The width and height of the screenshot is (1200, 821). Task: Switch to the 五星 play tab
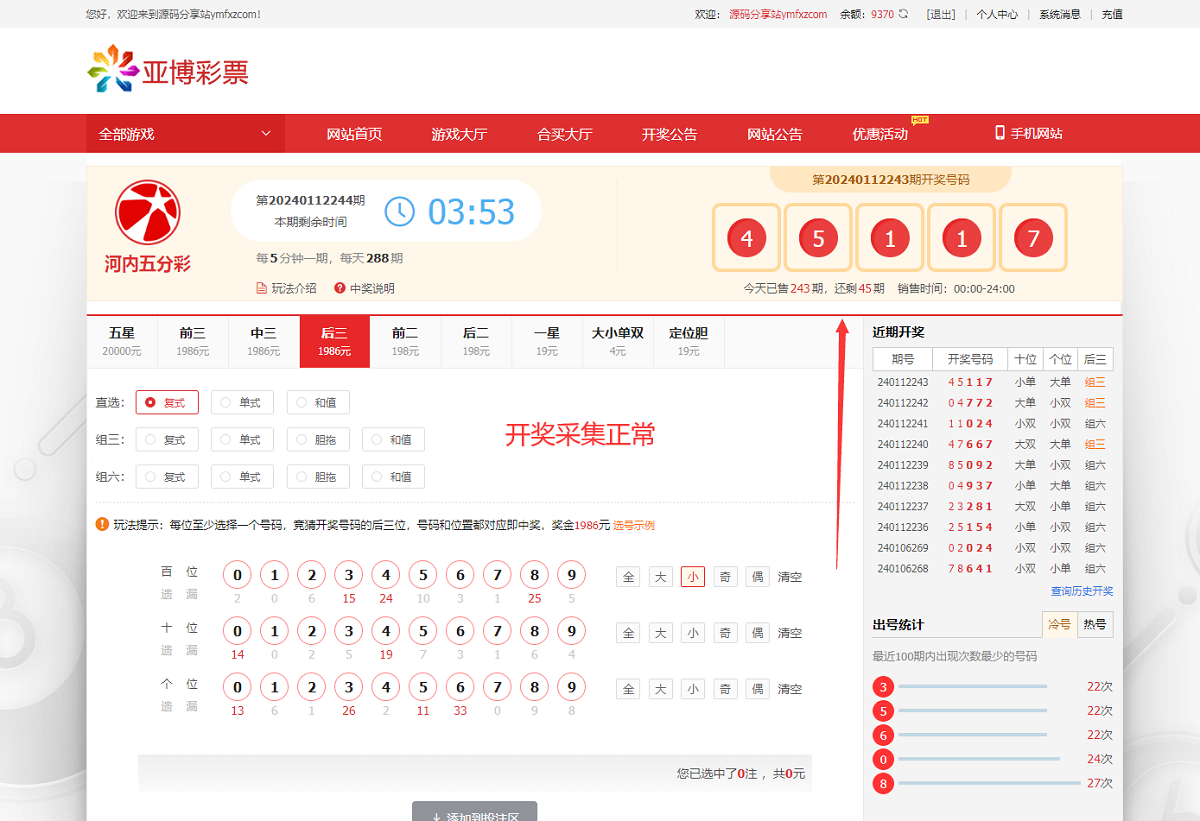tap(122, 341)
